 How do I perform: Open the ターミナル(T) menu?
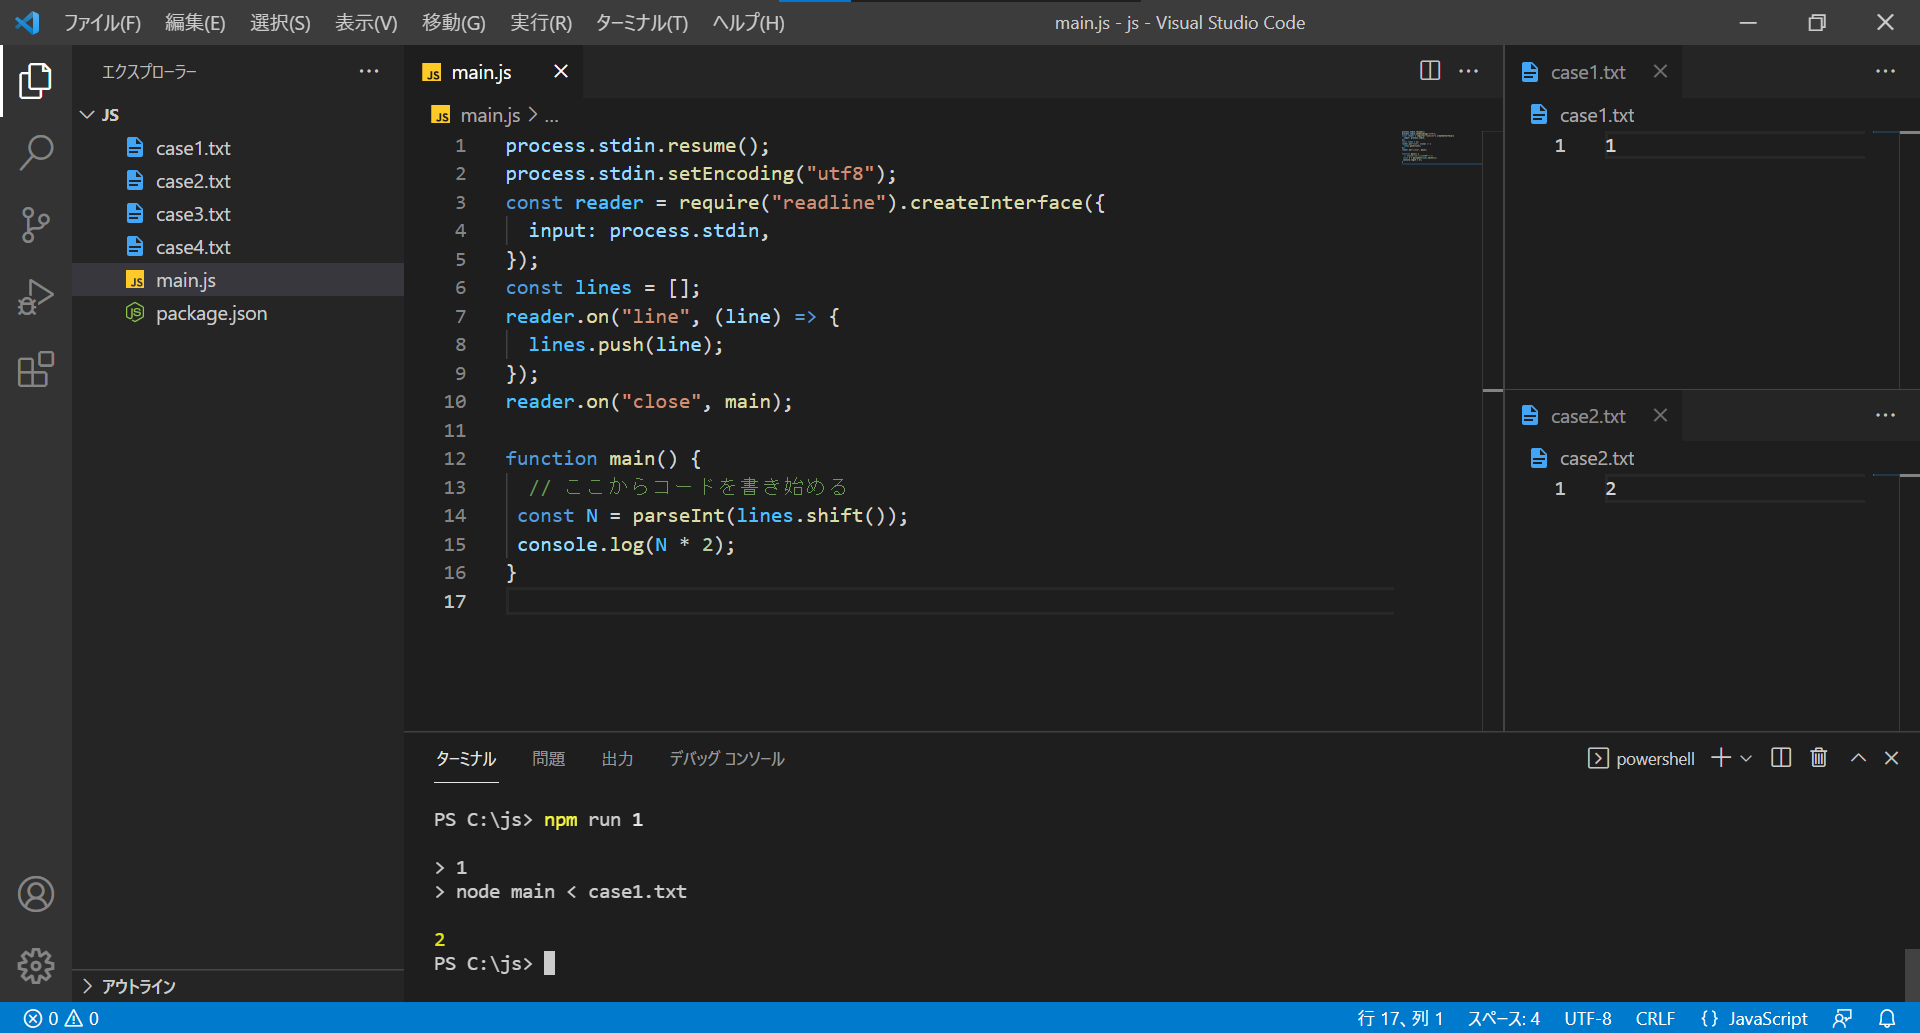641,23
